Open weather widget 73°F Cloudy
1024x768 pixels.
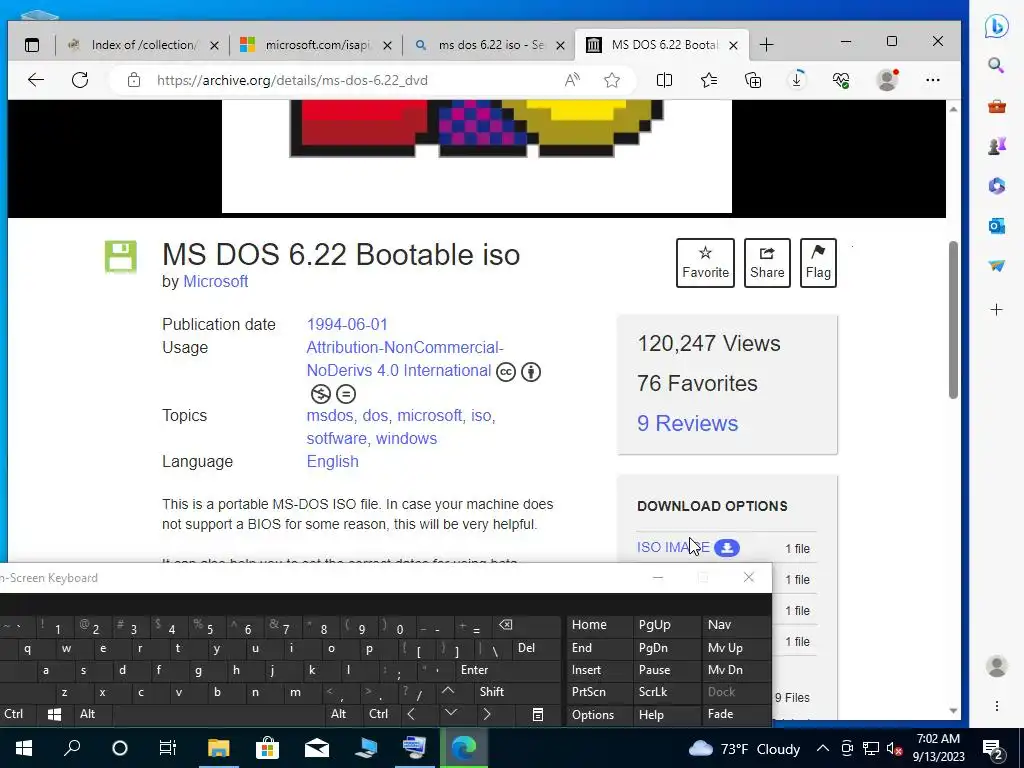(x=744, y=748)
